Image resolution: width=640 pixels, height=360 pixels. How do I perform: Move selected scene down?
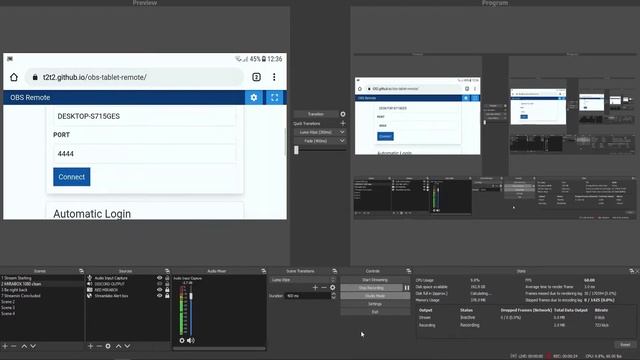(33, 346)
